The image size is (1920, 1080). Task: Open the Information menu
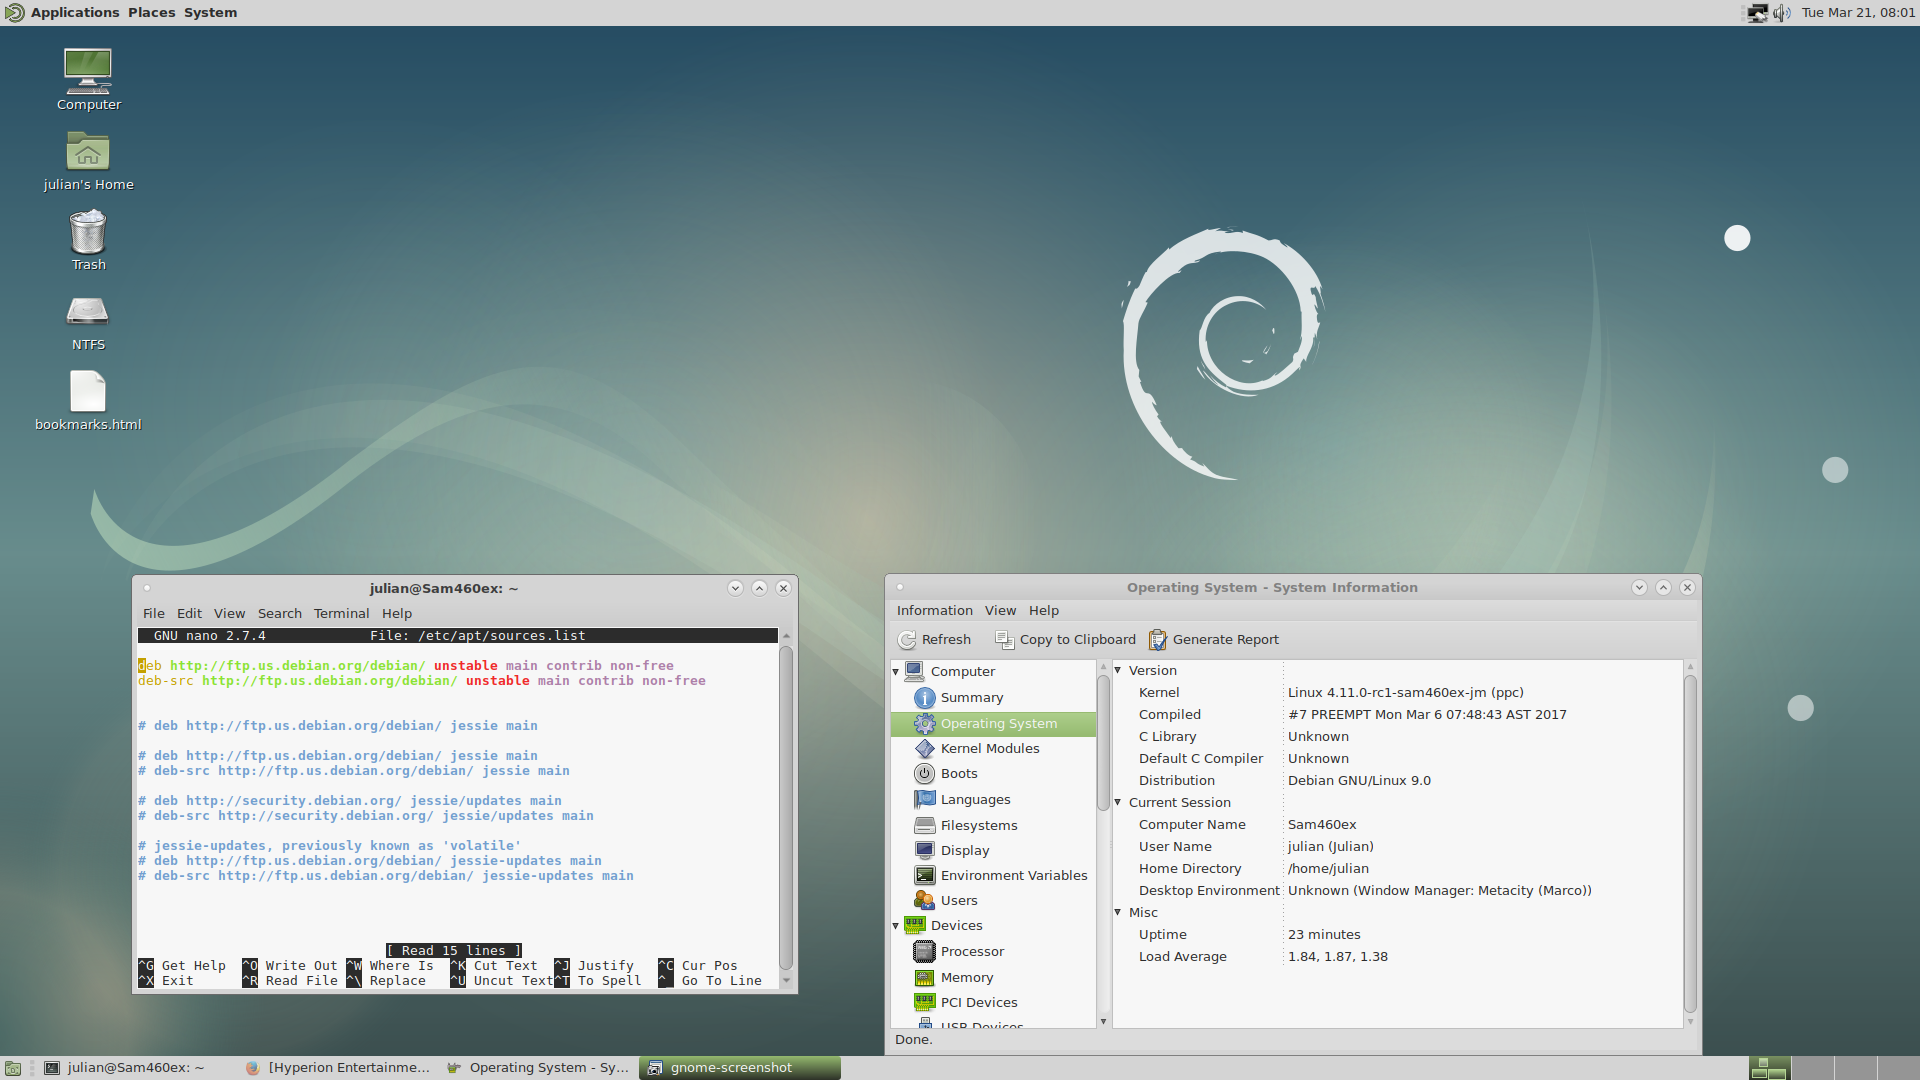934,611
